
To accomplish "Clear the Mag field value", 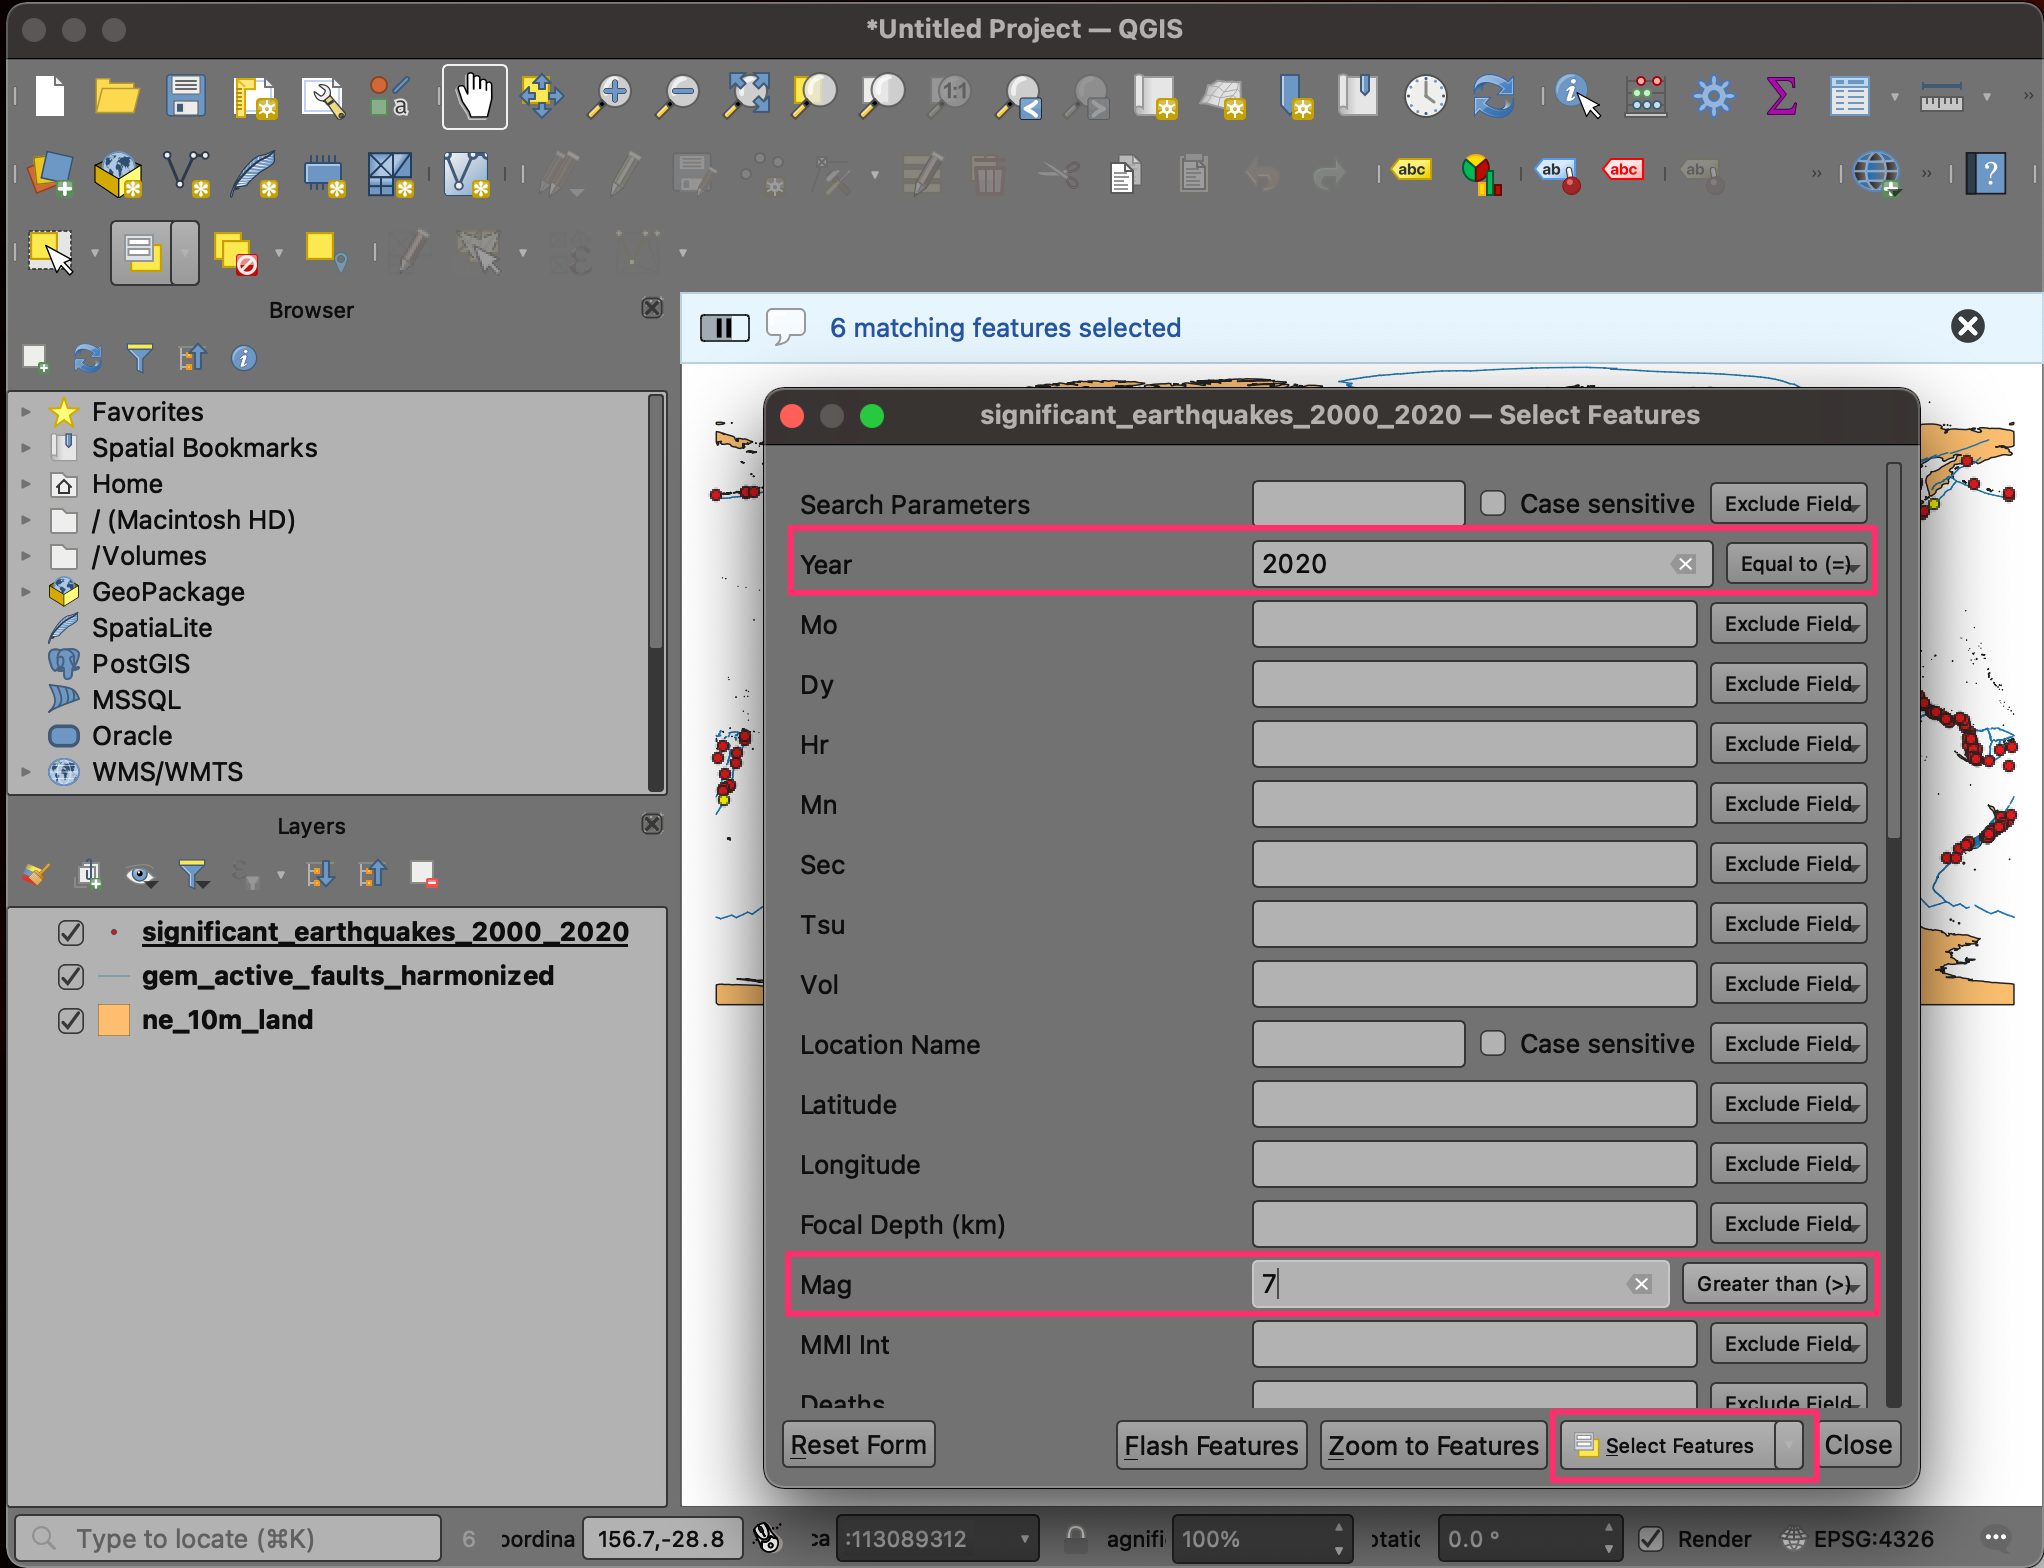I will (x=1641, y=1284).
